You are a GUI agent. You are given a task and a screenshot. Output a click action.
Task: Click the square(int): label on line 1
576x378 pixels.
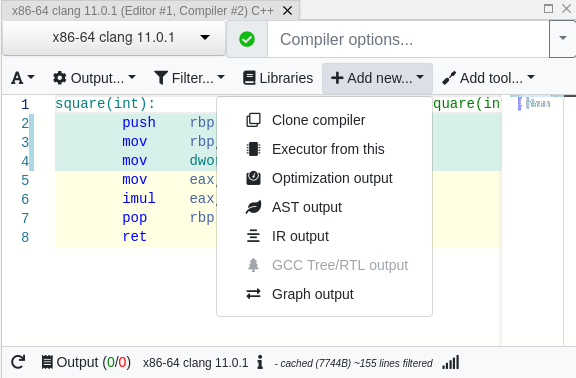(105, 104)
